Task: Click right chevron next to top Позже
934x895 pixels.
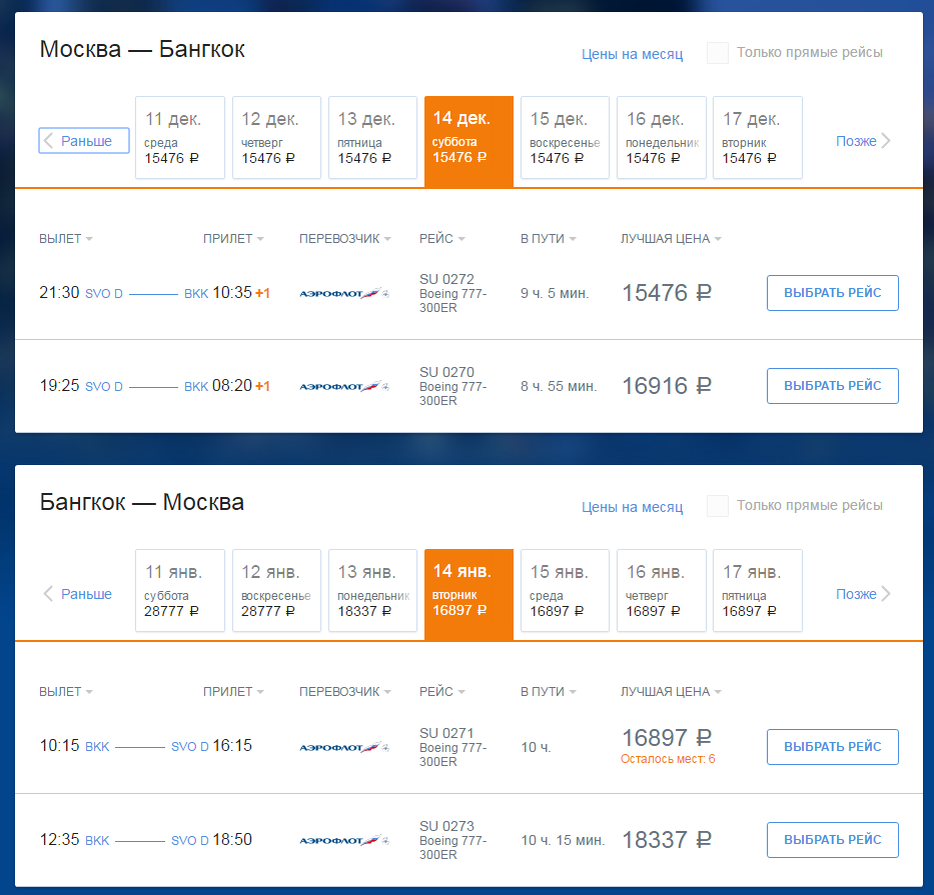Action: (x=886, y=141)
